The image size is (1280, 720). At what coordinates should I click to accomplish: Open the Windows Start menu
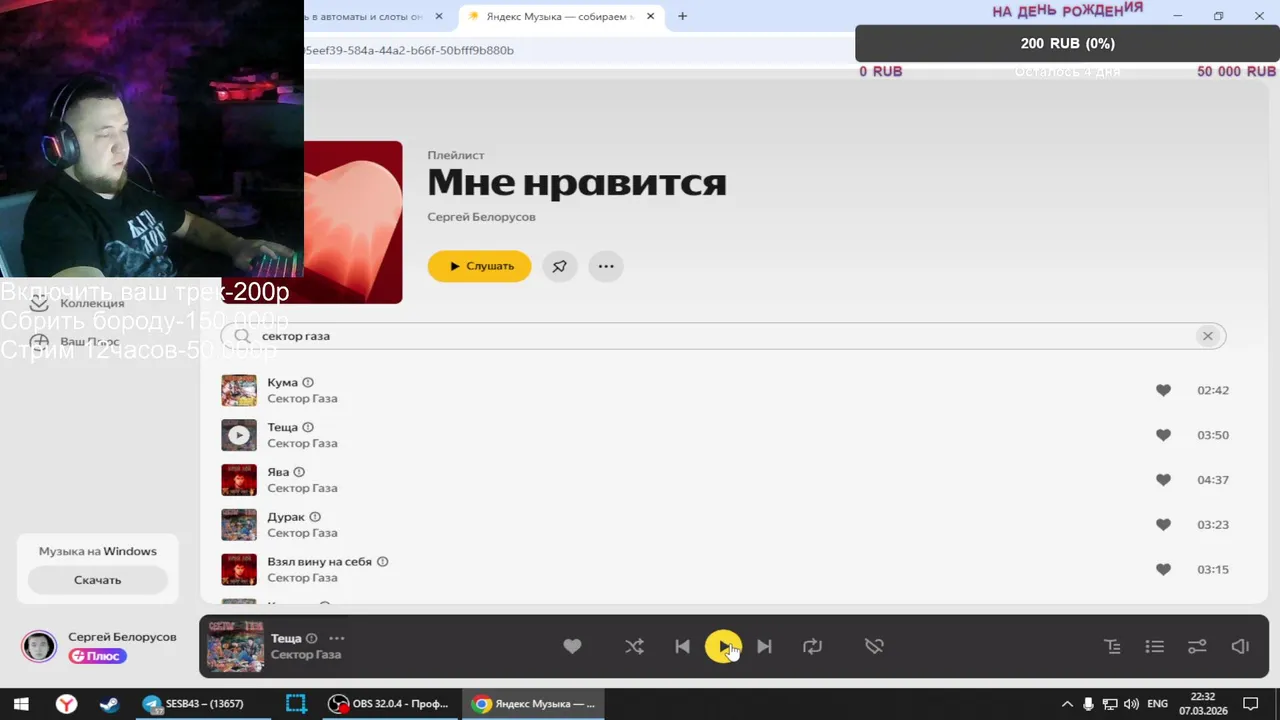point(20,704)
